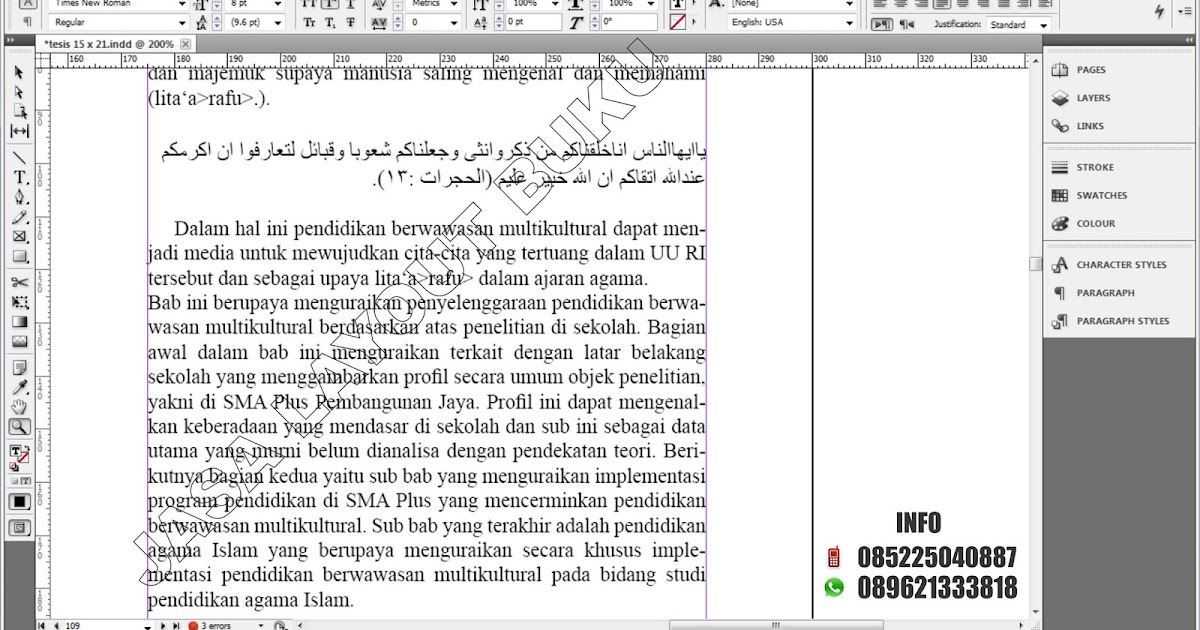Screen dimensions: 1200x630
Task: Select the Direct Selection tool
Action: point(19,91)
